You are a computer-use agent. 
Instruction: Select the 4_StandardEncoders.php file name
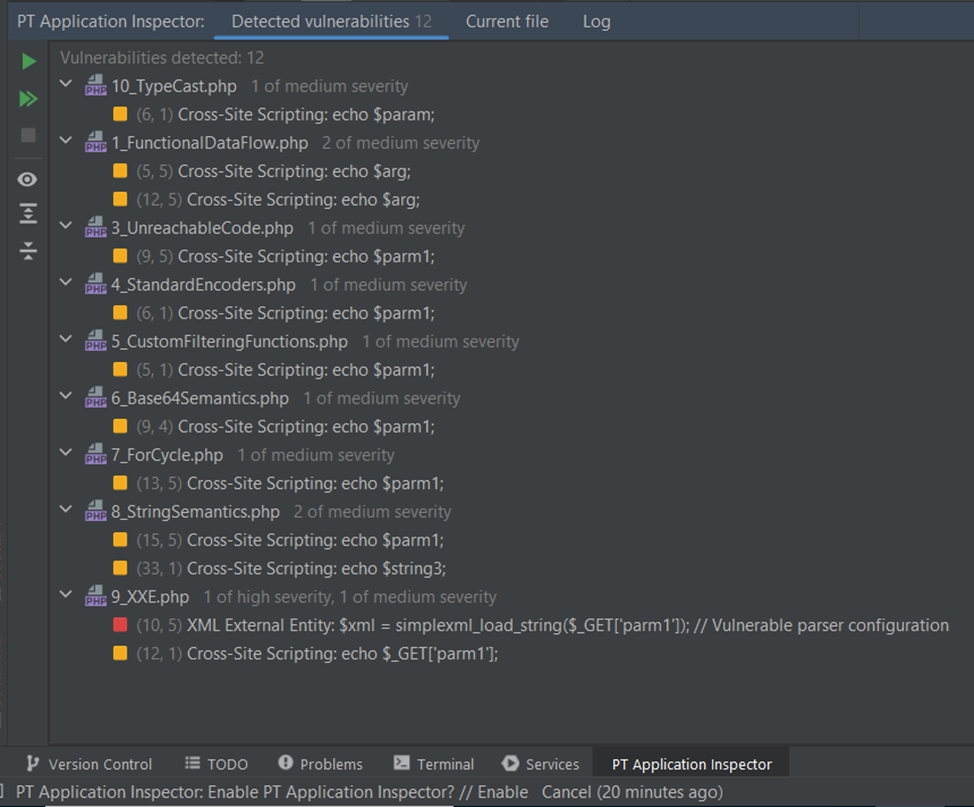tap(204, 285)
